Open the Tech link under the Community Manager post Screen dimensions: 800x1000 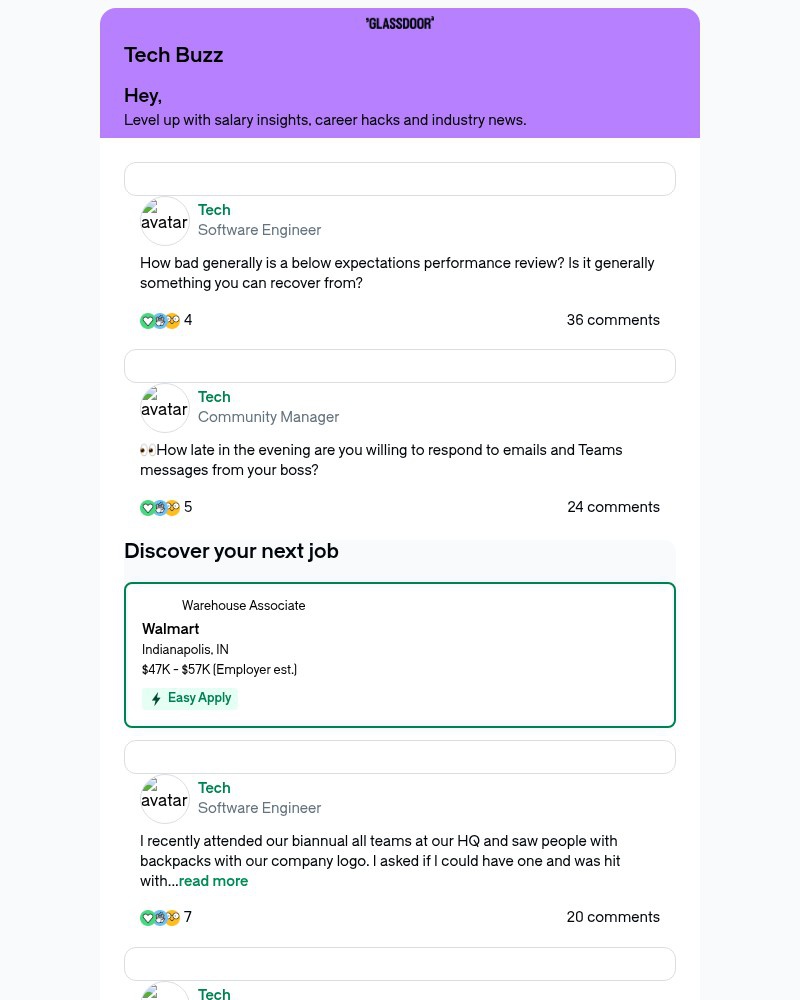click(214, 397)
